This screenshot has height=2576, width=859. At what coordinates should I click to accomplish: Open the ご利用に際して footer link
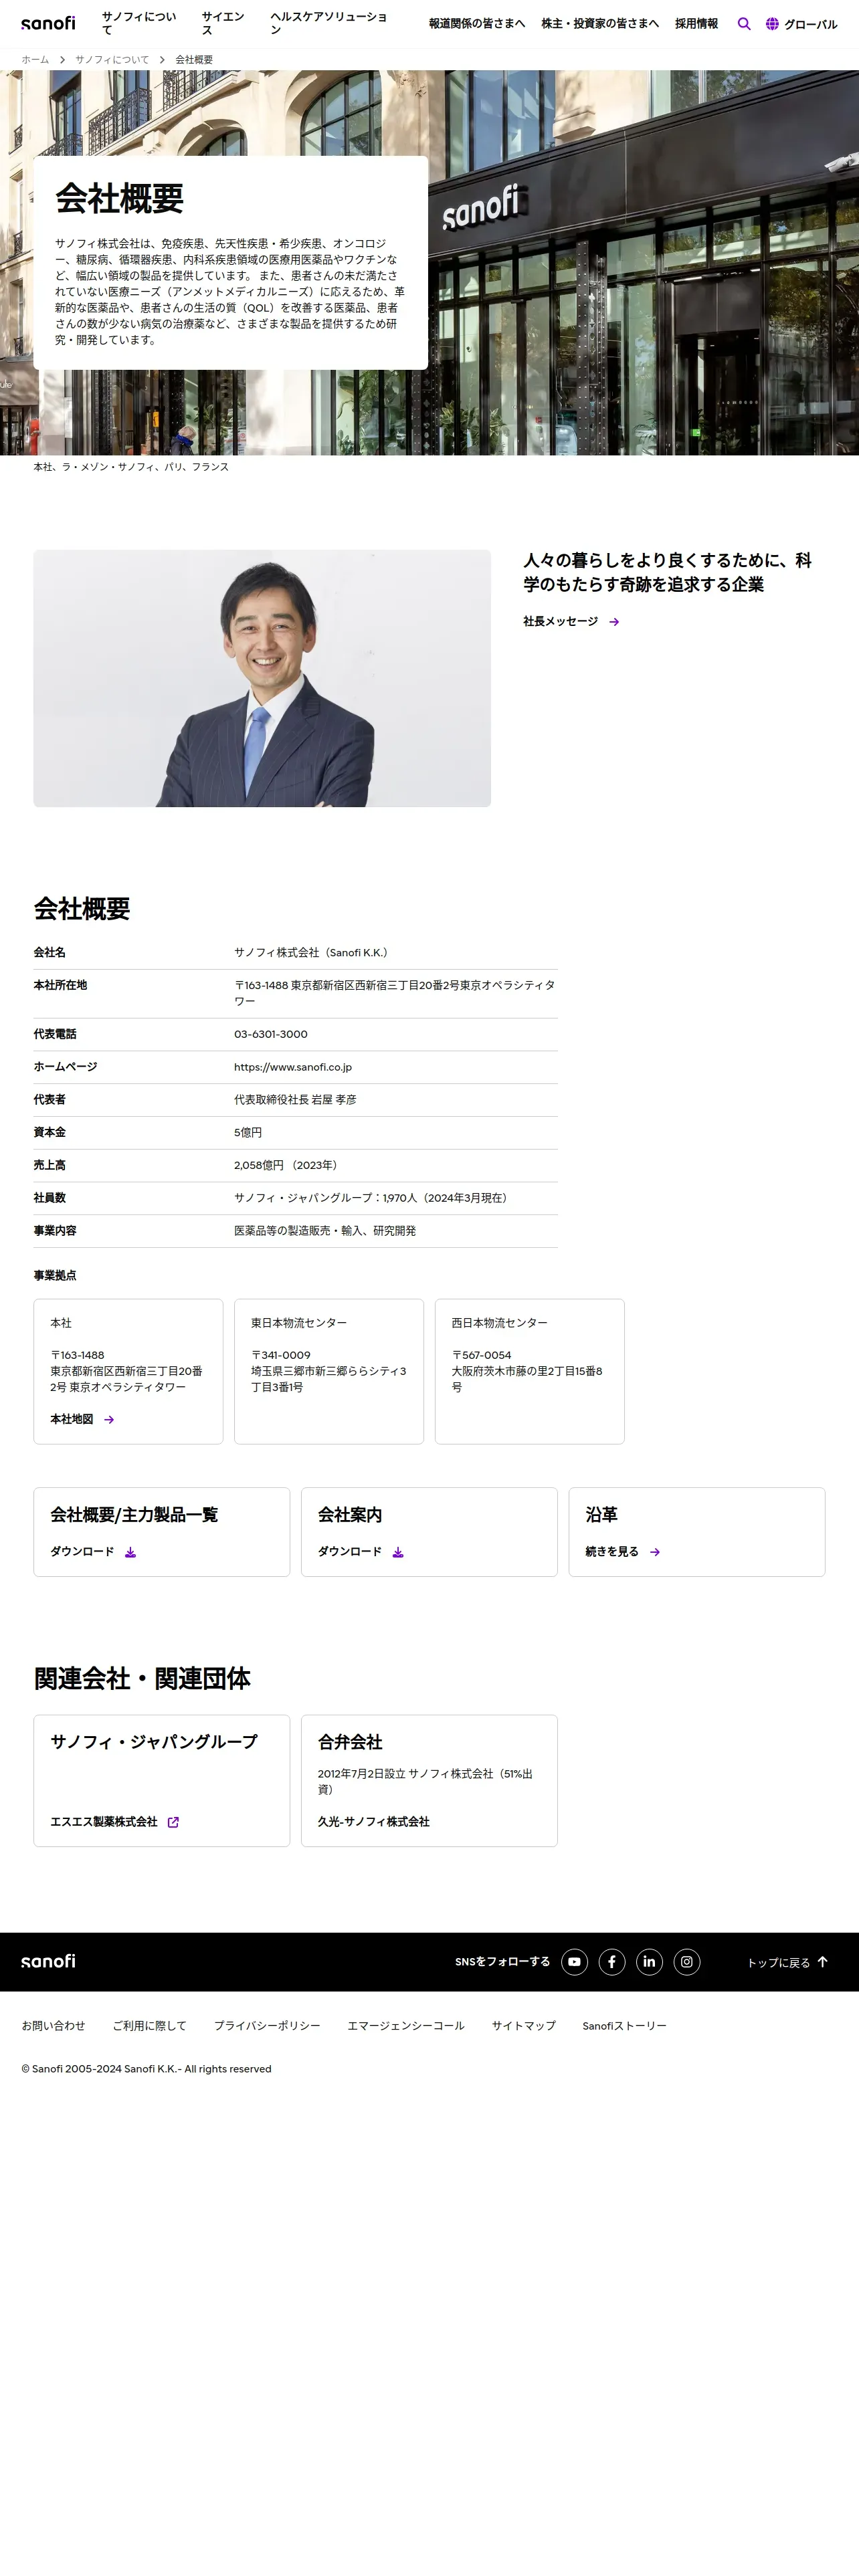(149, 2026)
